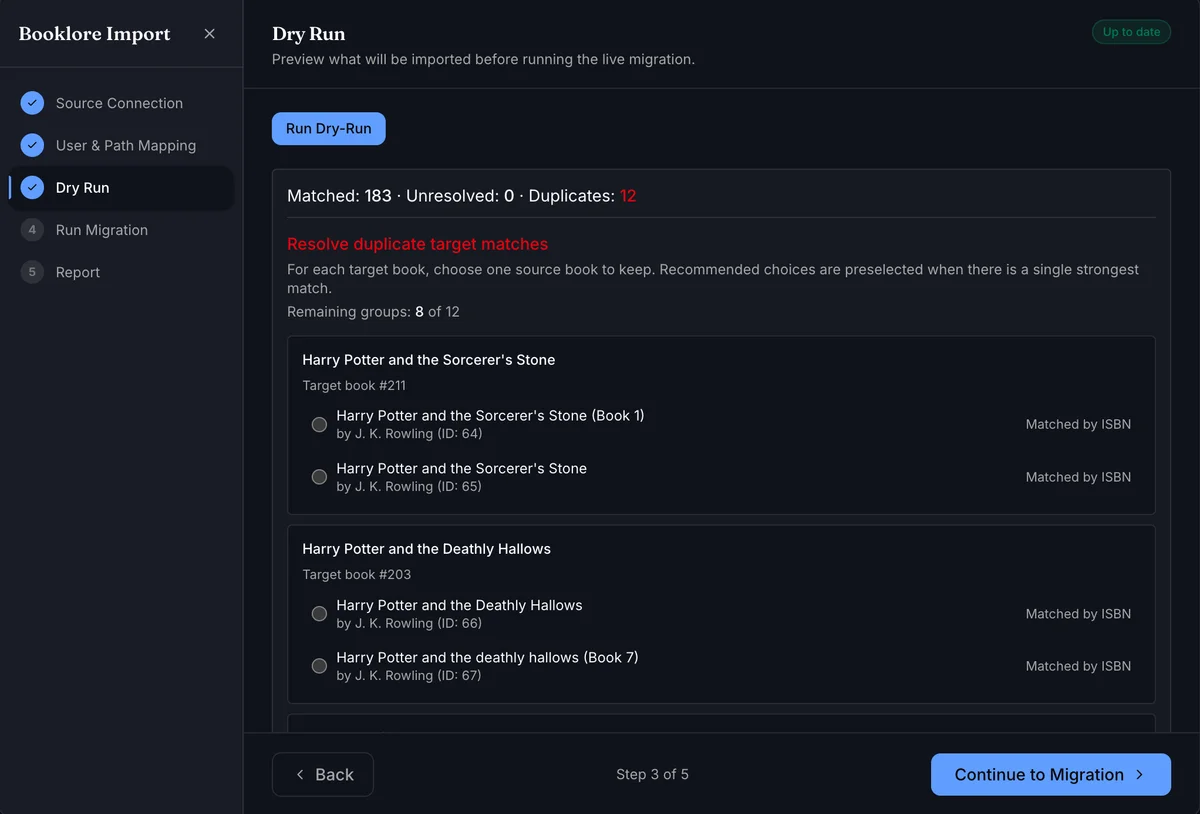Click the Dry Run step checkmark icon
The width and height of the screenshot is (1200, 814).
pos(32,187)
